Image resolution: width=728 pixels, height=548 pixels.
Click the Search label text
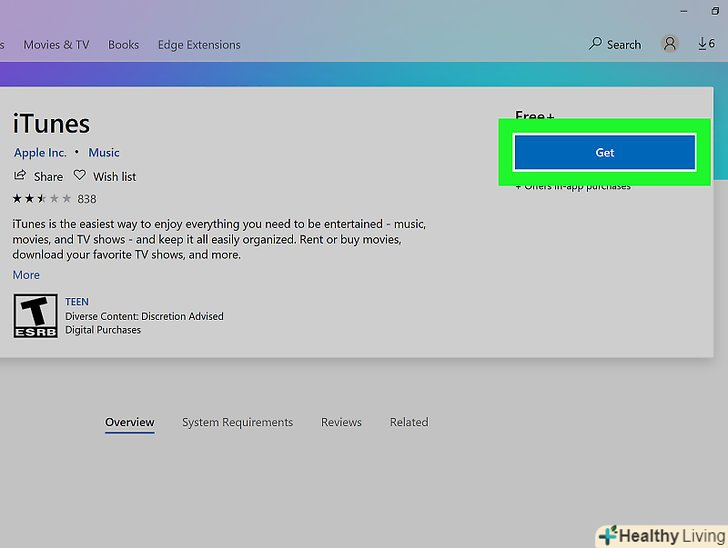[624, 45]
